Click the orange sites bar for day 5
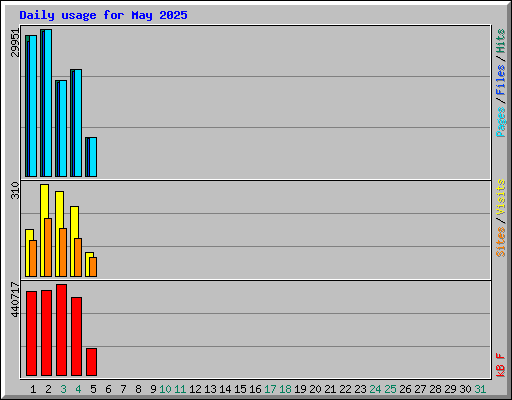The width and height of the screenshot is (512, 400). point(93,267)
